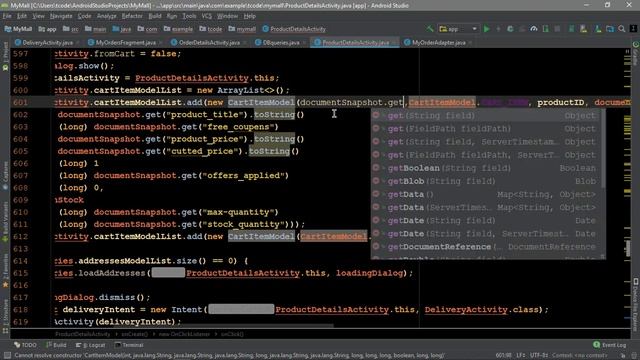Click the Sync Project with Gradle icon
Image resolution: width=640 pixels, height=360 pixels.
point(598,29)
